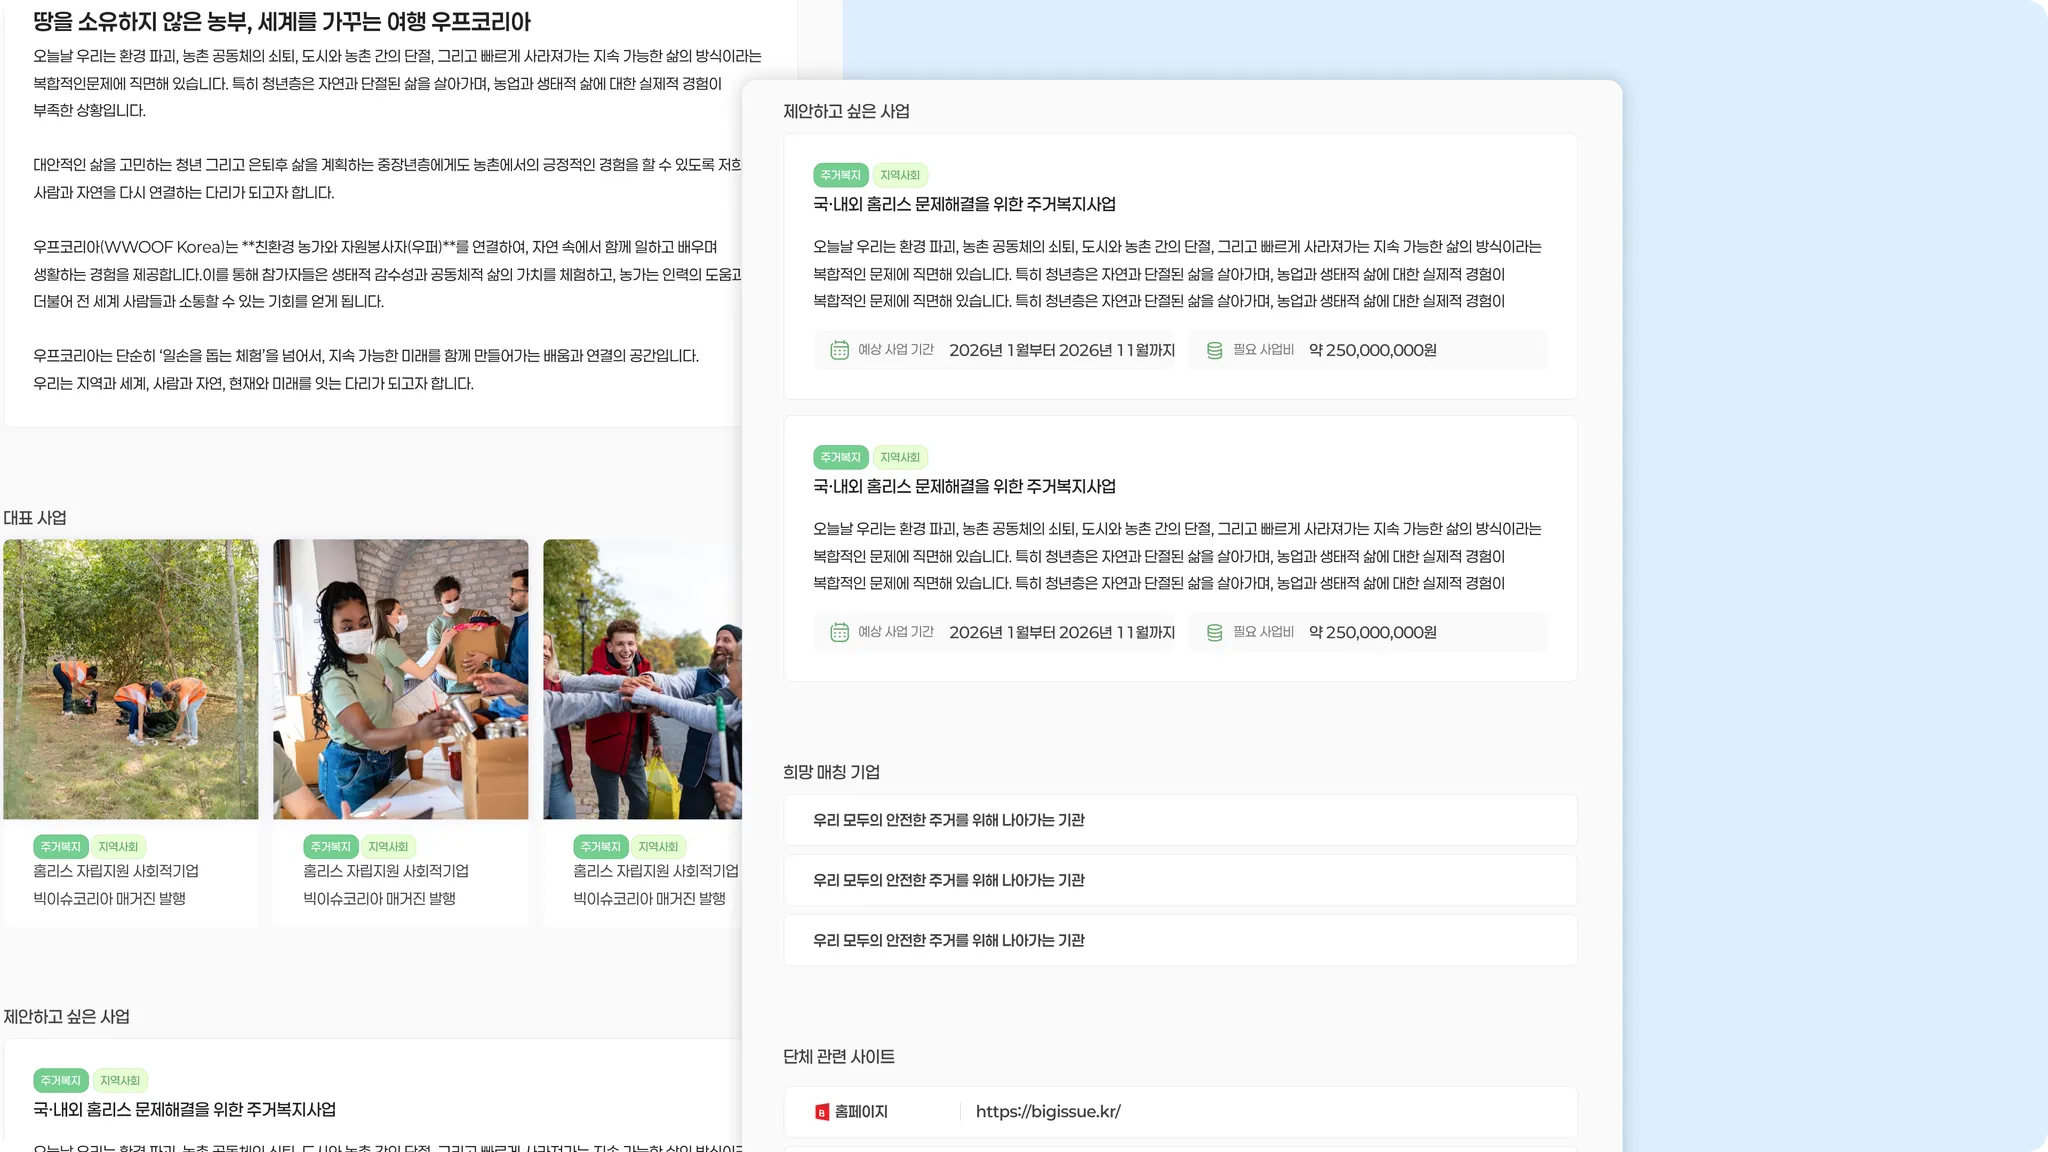2048x1152 pixels.
Task: Open the group hands-together thumbnail
Action: 642,679
